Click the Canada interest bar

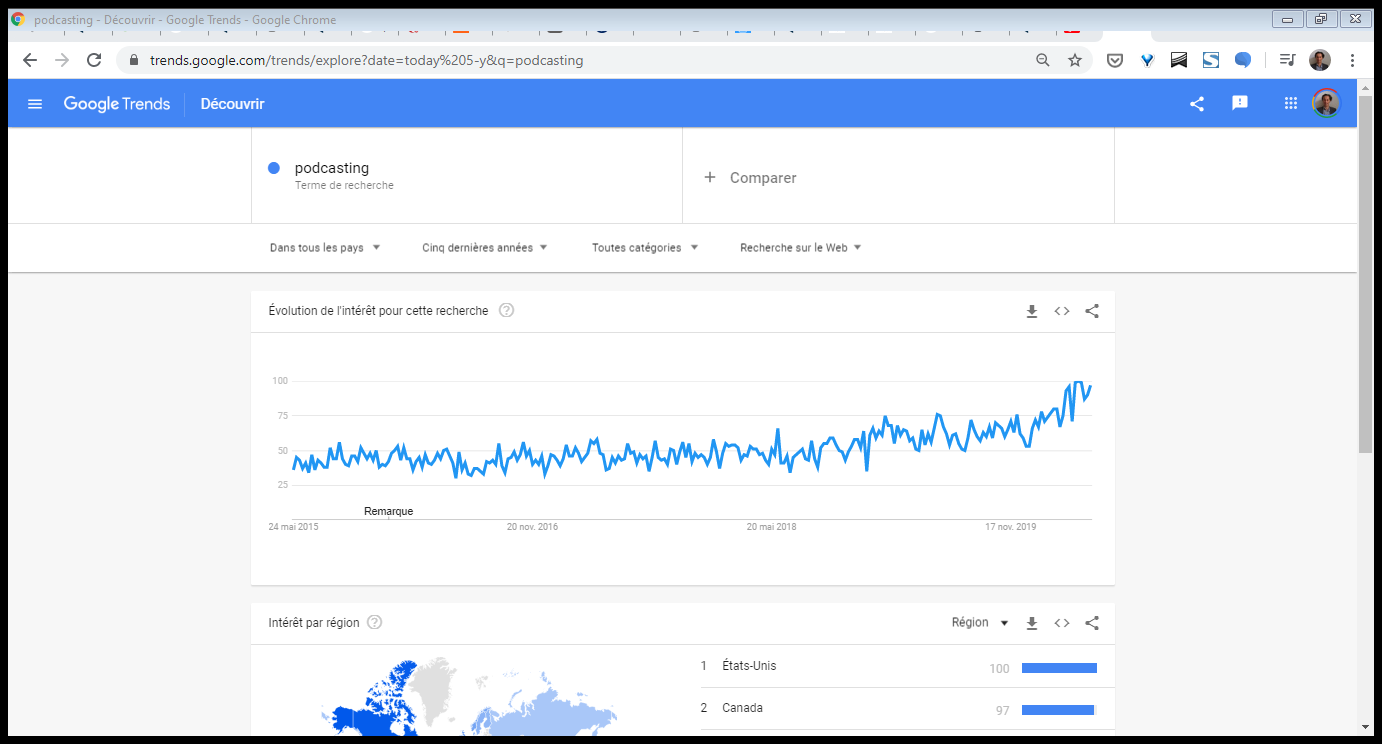click(x=1058, y=710)
